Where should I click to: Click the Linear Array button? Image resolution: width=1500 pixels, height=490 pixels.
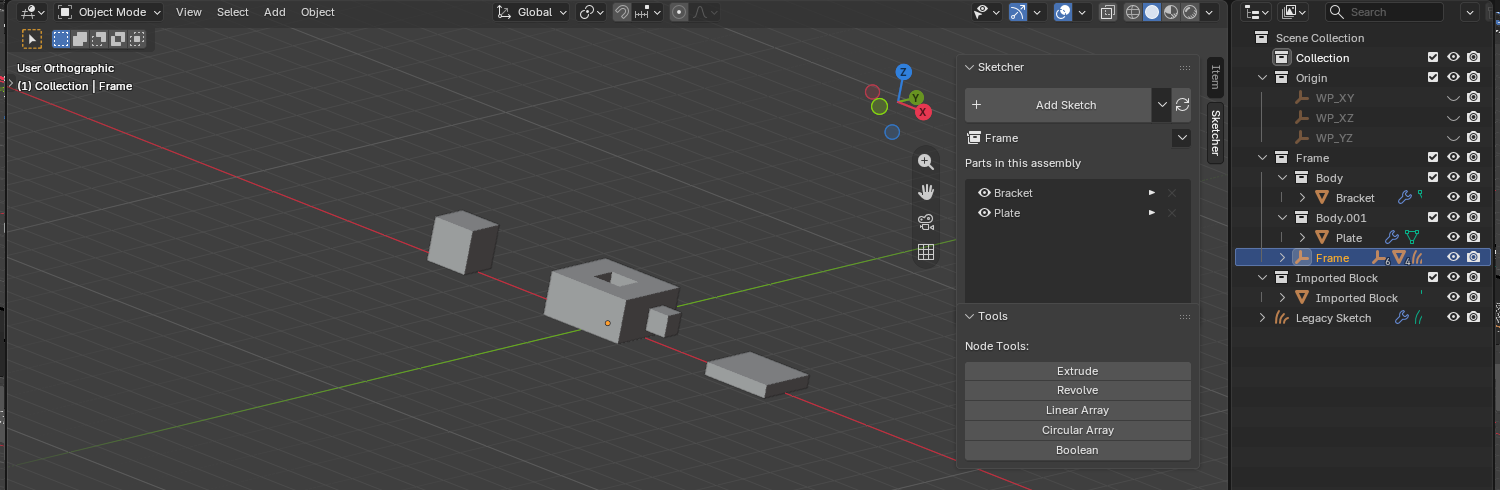pyautogui.click(x=1078, y=411)
